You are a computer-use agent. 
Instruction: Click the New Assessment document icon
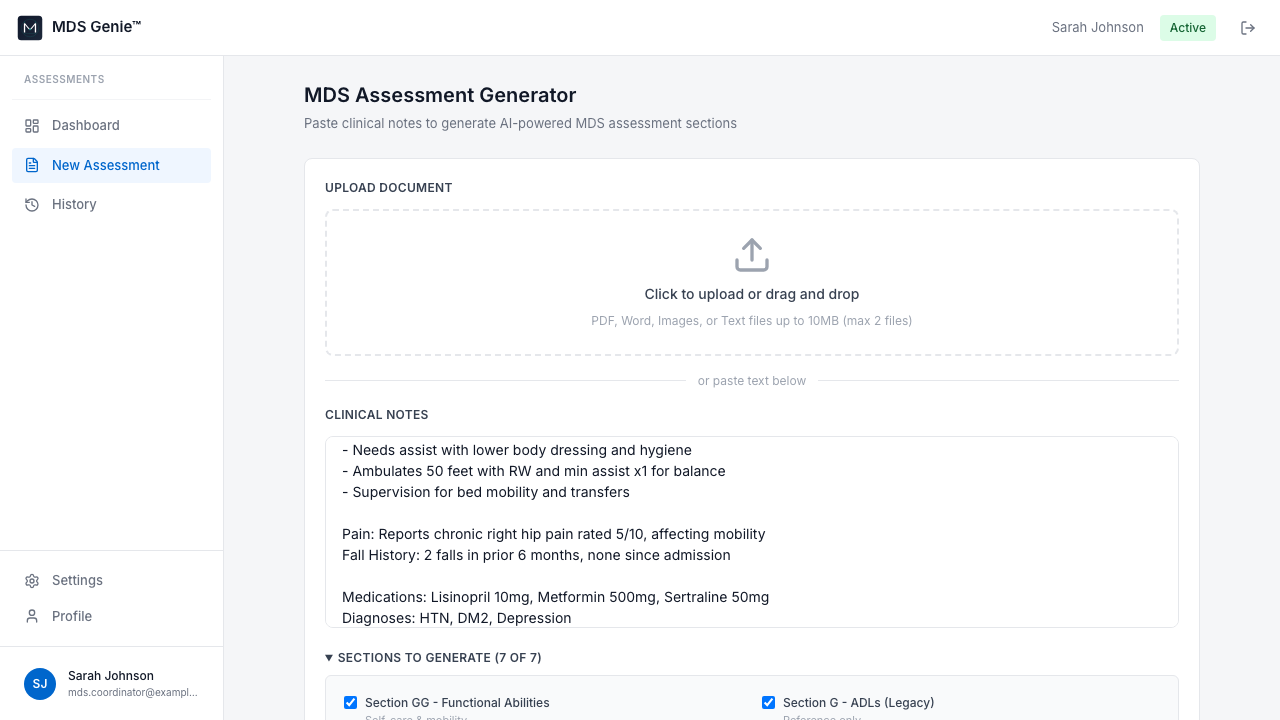30,165
